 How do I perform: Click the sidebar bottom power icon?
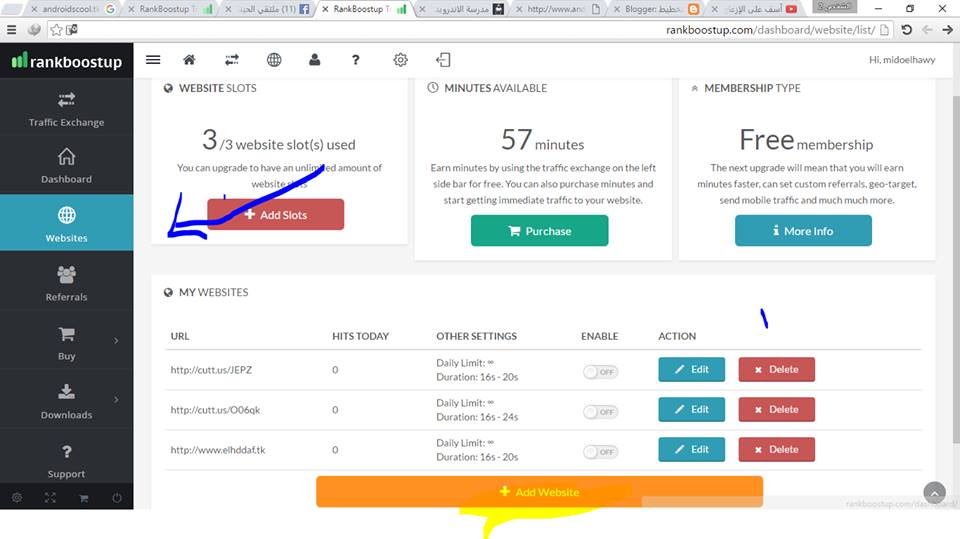pyautogui.click(x=116, y=498)
